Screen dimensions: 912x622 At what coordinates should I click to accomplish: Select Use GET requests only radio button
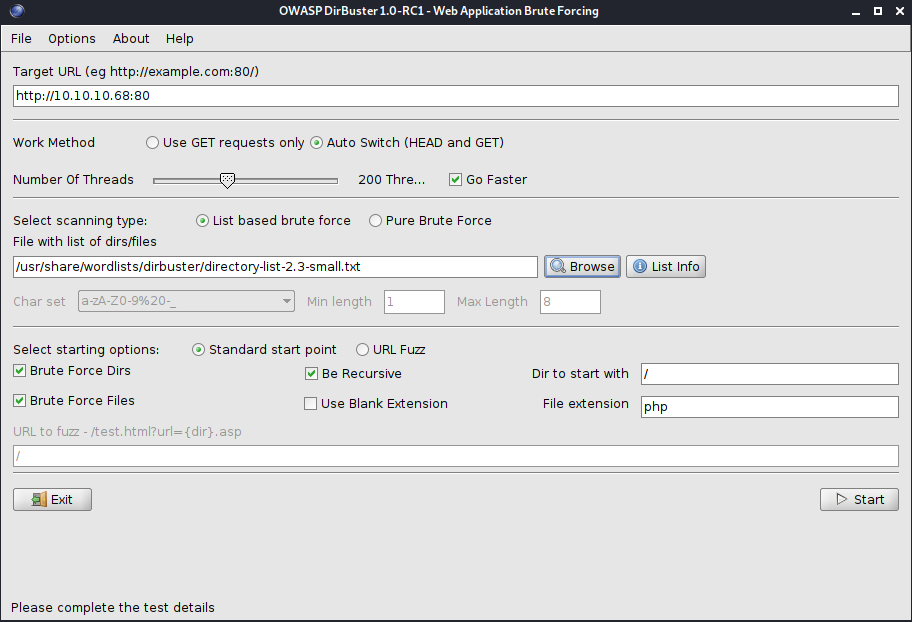click(152, 143)
